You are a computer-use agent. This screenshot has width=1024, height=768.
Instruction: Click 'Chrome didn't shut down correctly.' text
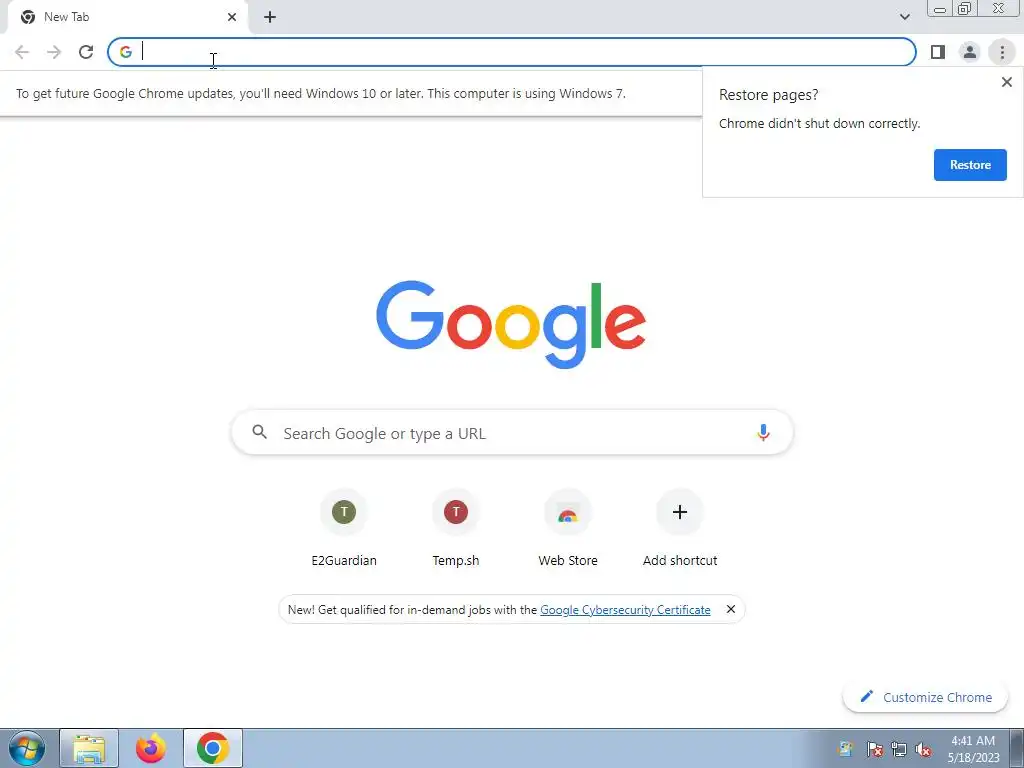[x=820, y=123]
